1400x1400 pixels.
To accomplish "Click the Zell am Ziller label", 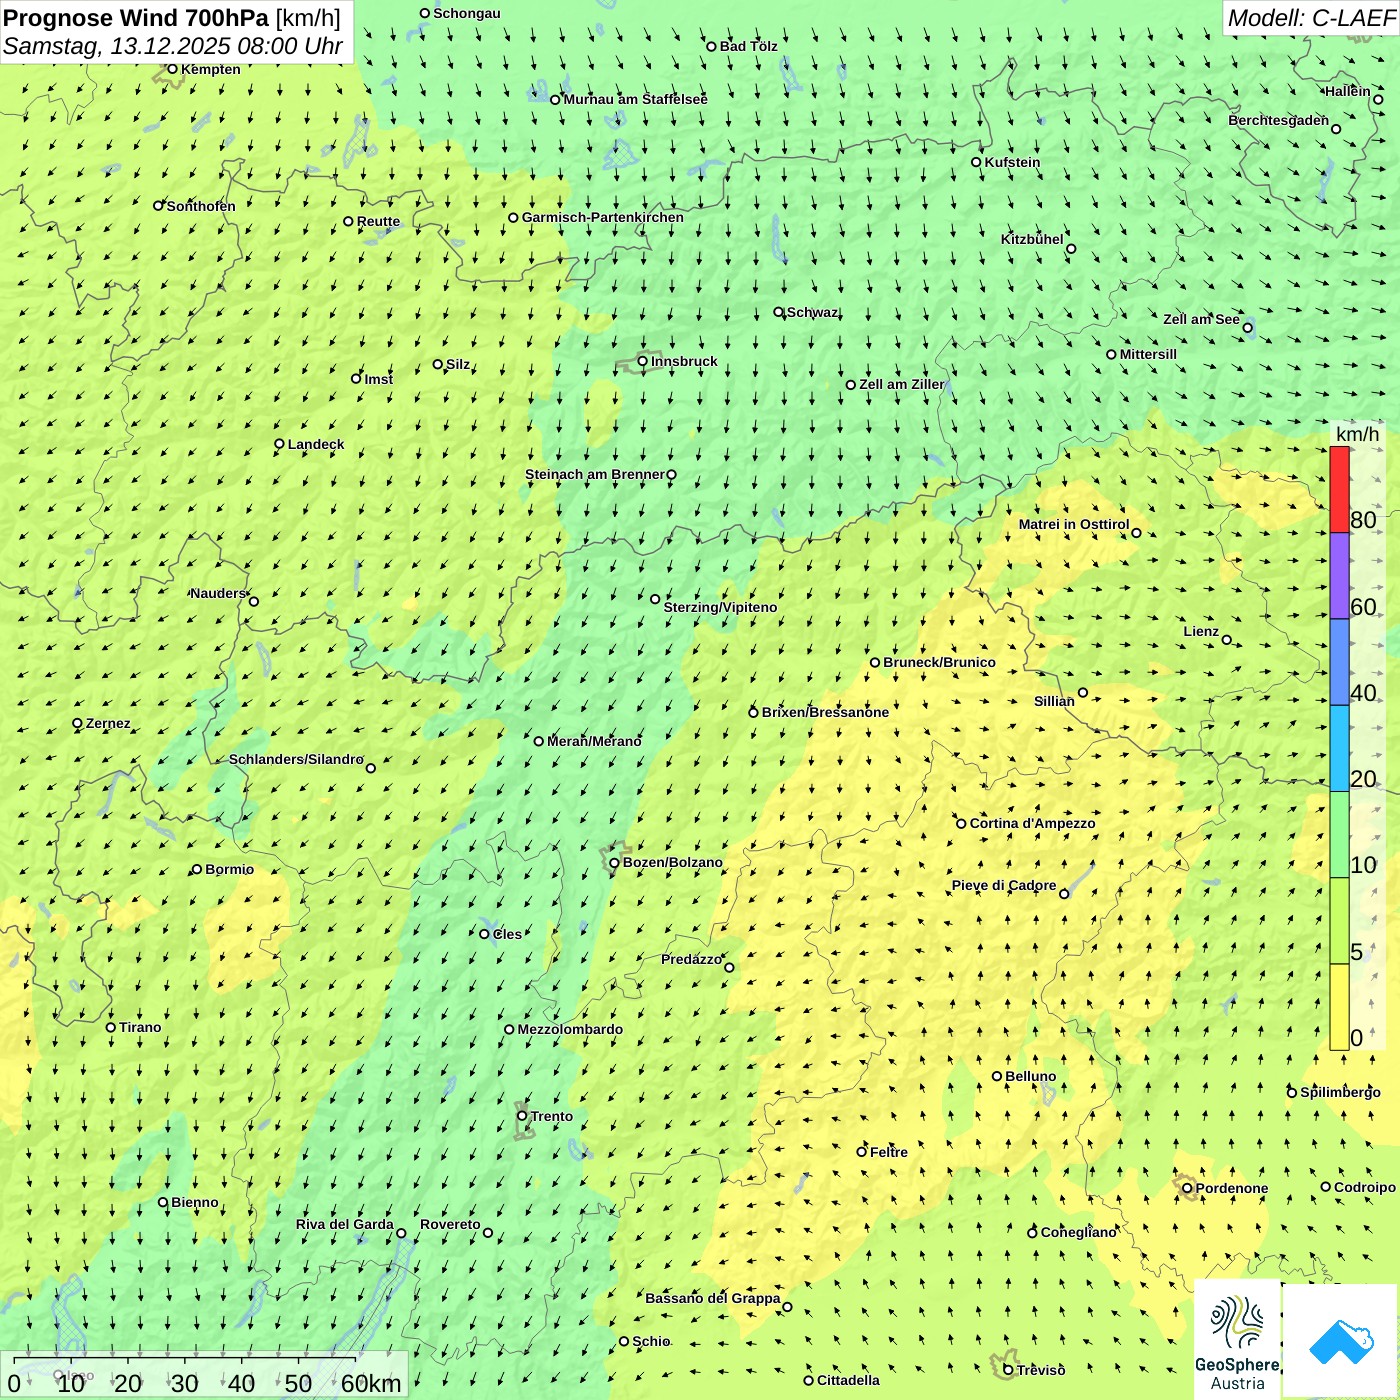I will [901, 384].
